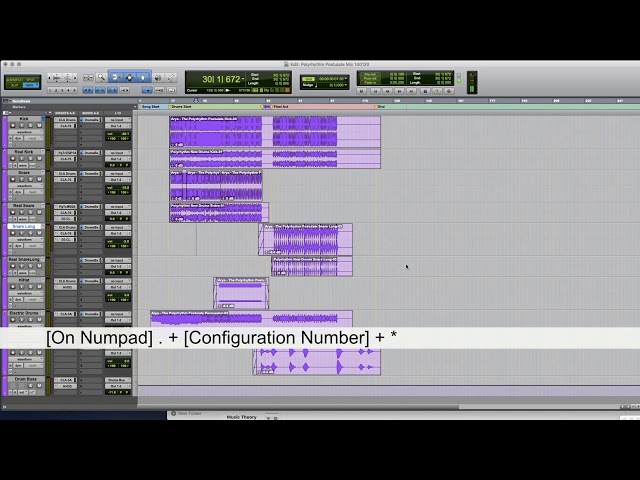Screen dimensions: 640x480
Task: Open Real Kick output path selector
Action: pos(118,159)
